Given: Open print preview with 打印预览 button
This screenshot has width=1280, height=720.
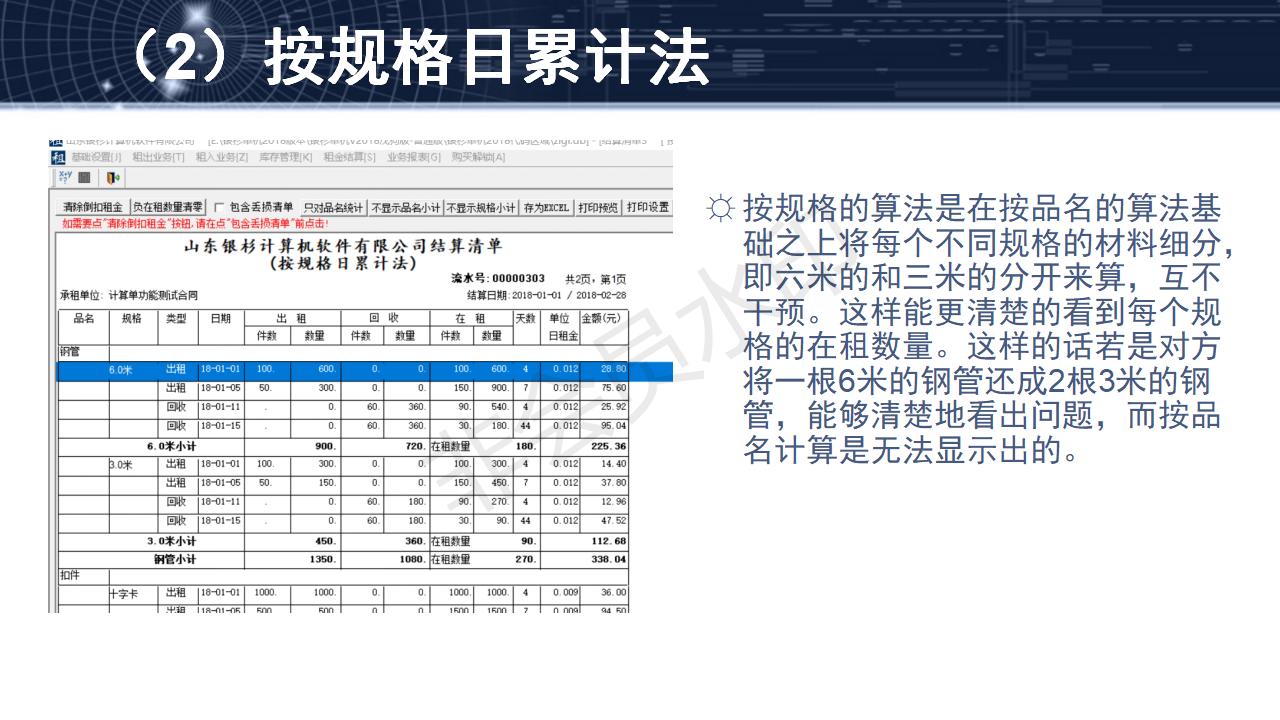Looking at the screenshot, I should coord(600,204).
